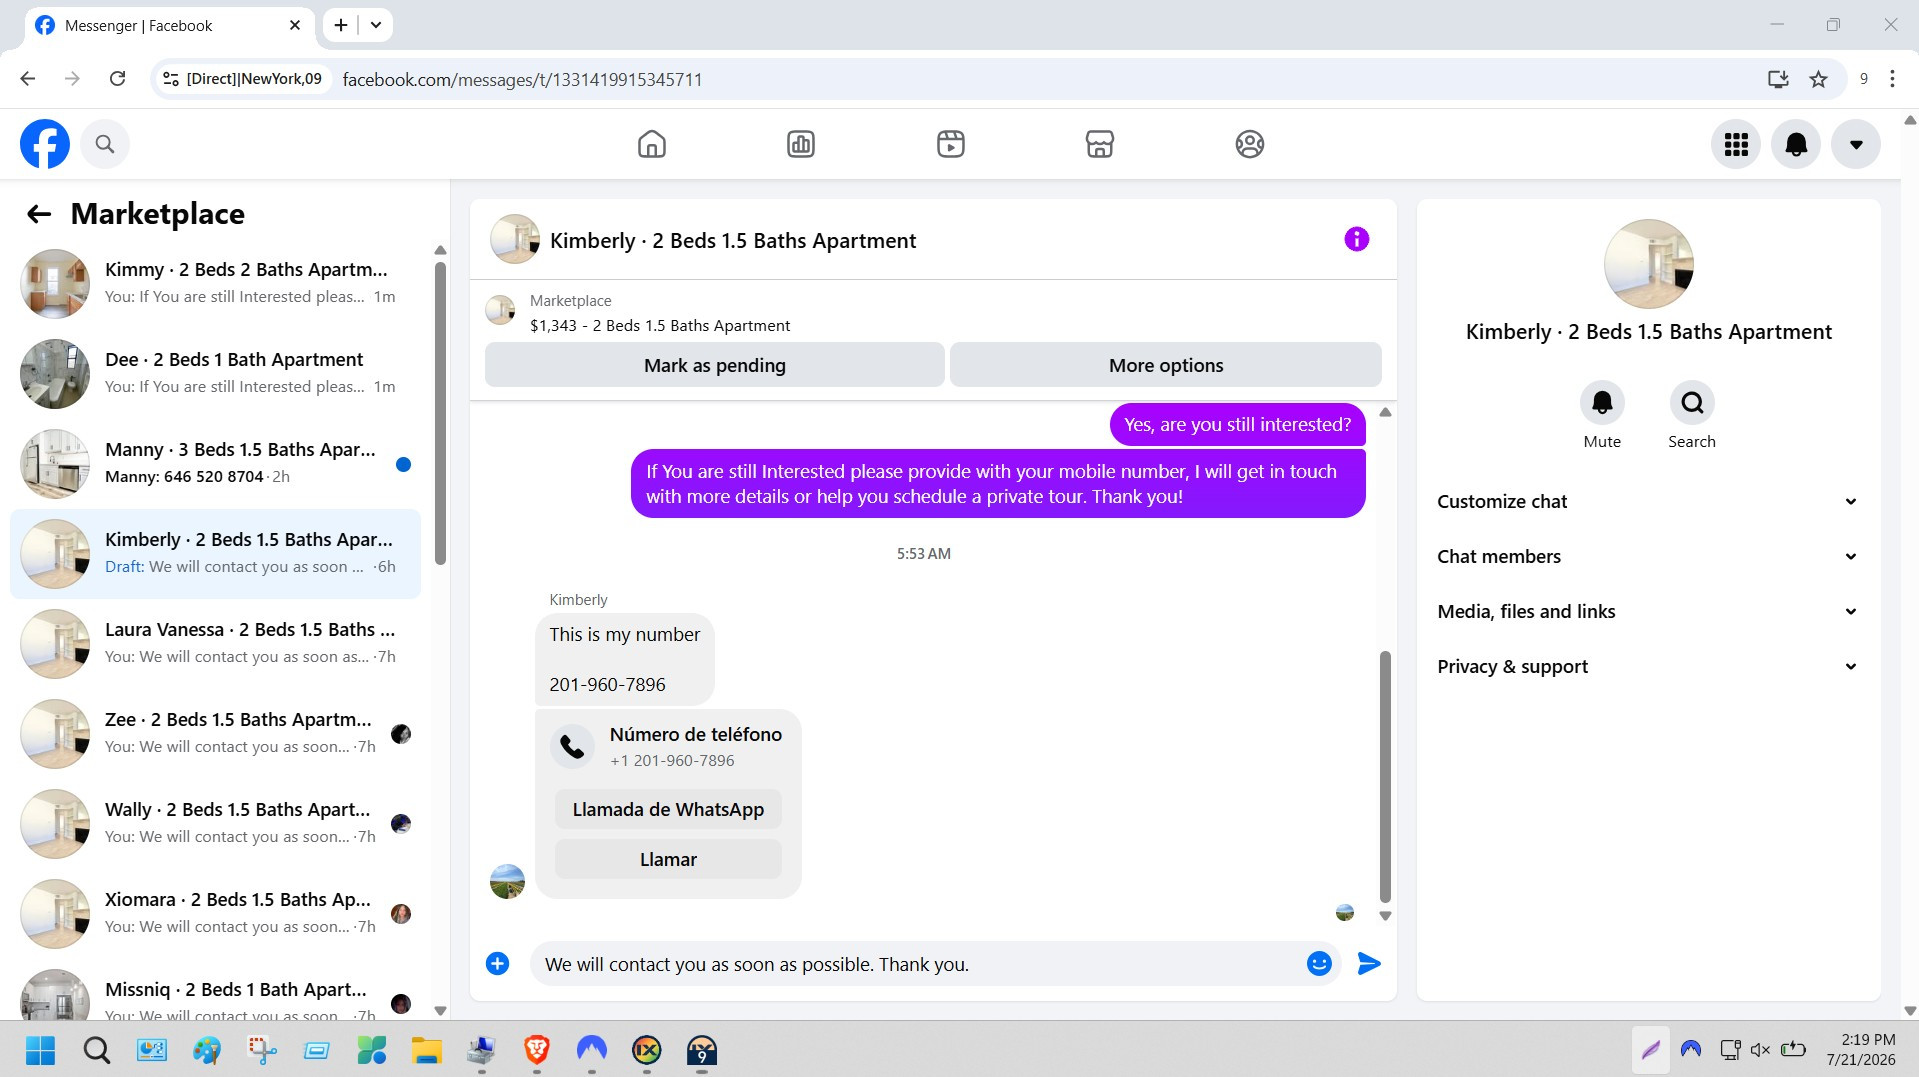Screen dimensions: 1919x1077
Task: Open the Windows Start menu
Action: point(41,1050)
